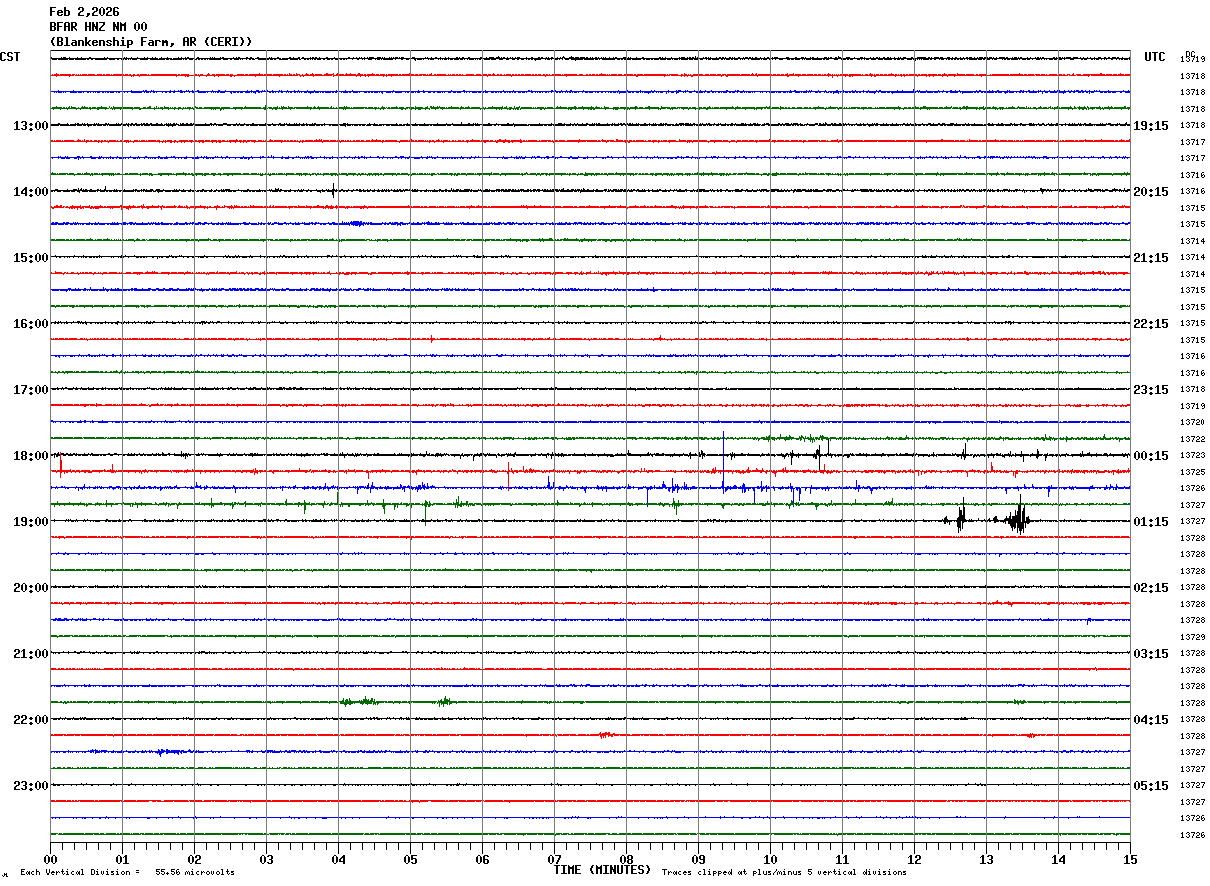This screenshot has height=886, width=1210.
Task: Click the 22:15 UTC time label
Action: pos(1151,324)
